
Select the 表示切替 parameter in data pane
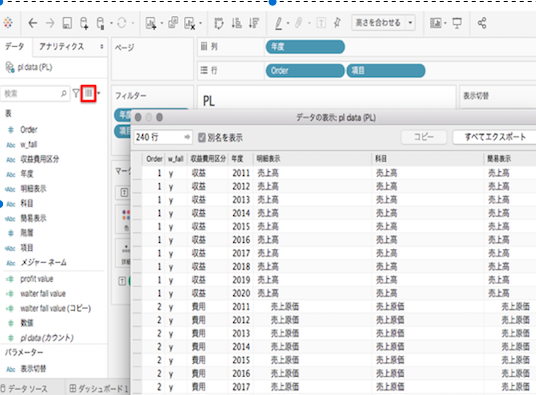(33, 369)
